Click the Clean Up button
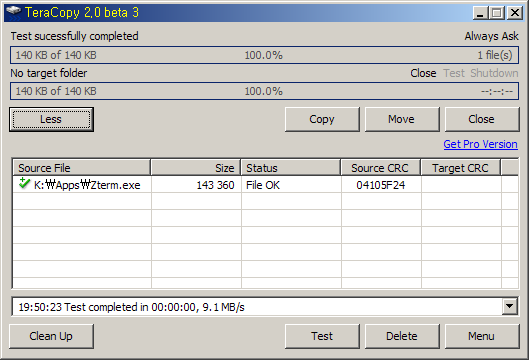This screenshot has width=529, height=360. [51, 336]
